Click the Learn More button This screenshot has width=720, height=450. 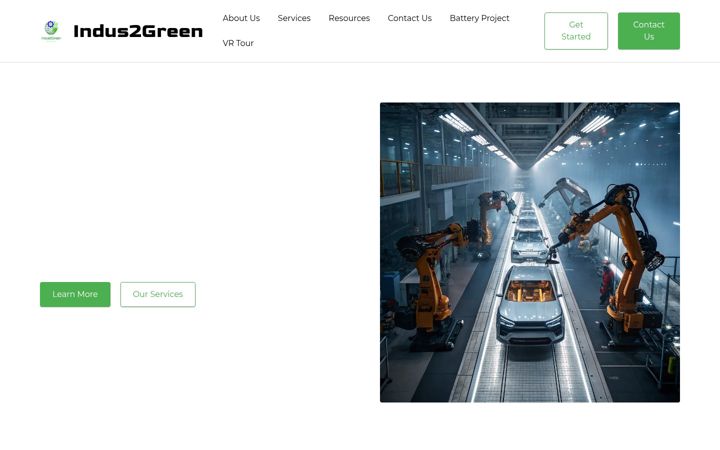pyautogui.click(x=75, y=294)
